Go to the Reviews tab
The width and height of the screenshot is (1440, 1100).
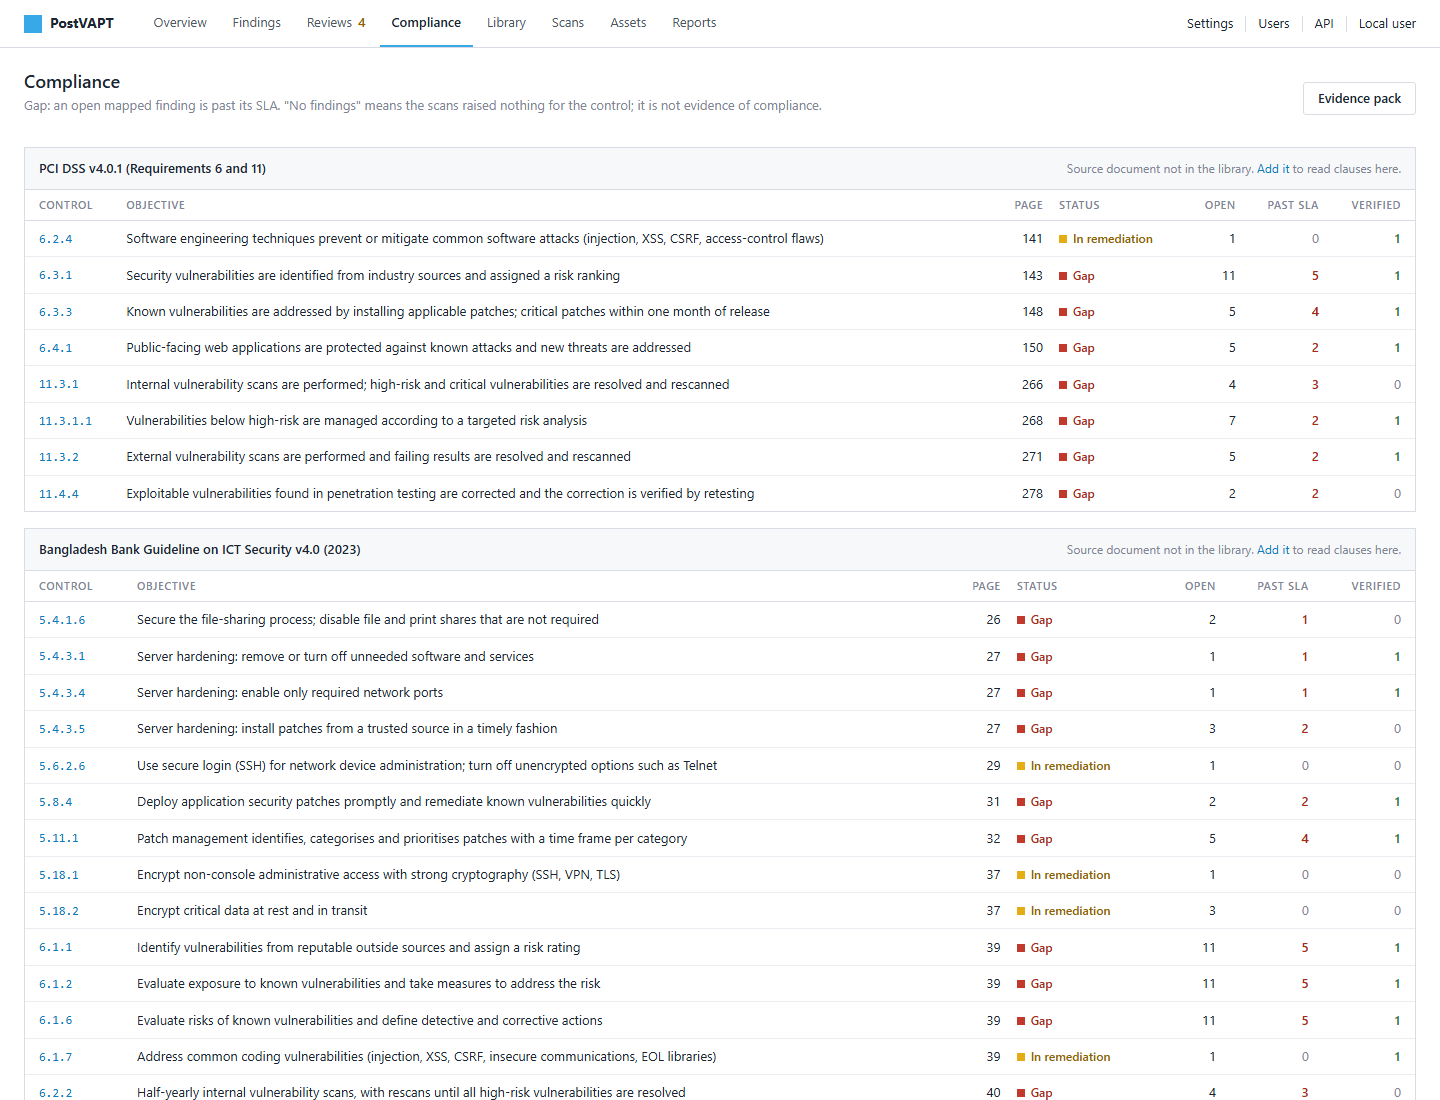click(336, 23)
